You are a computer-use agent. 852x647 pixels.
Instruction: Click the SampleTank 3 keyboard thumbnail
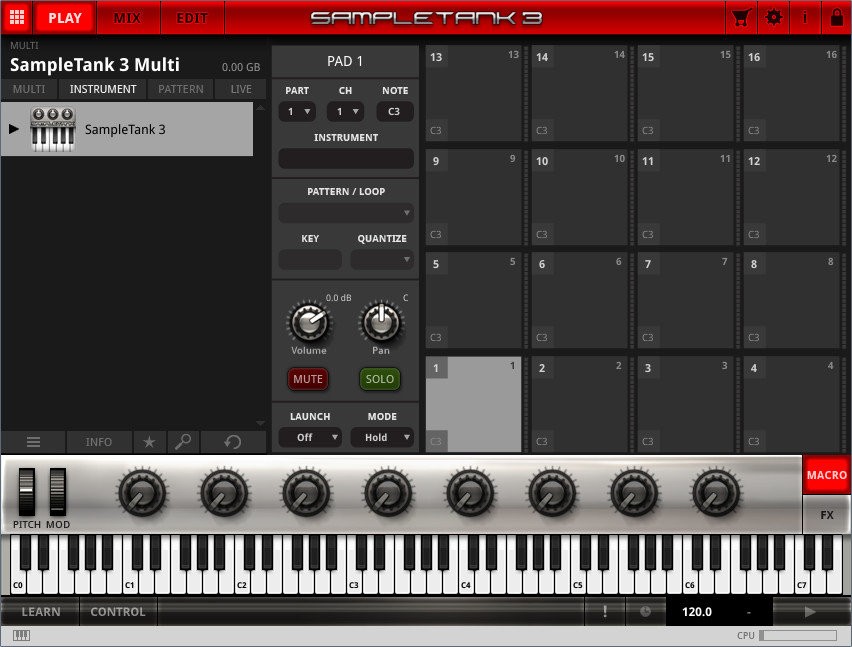[x=53, y=129]
